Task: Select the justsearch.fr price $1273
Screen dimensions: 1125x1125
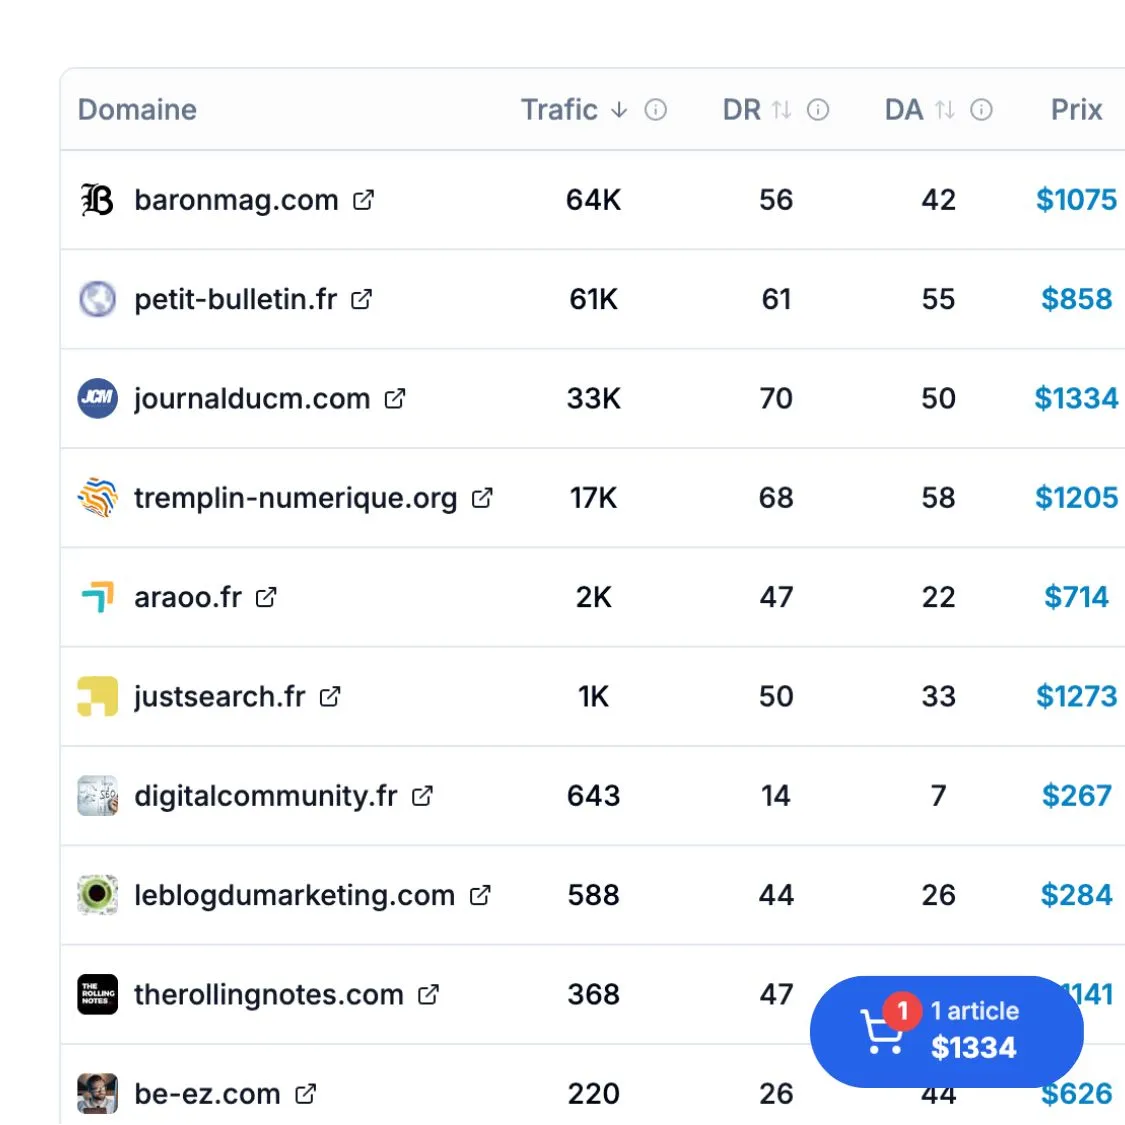Action: pyautogui.click(x=1076, y=696)
